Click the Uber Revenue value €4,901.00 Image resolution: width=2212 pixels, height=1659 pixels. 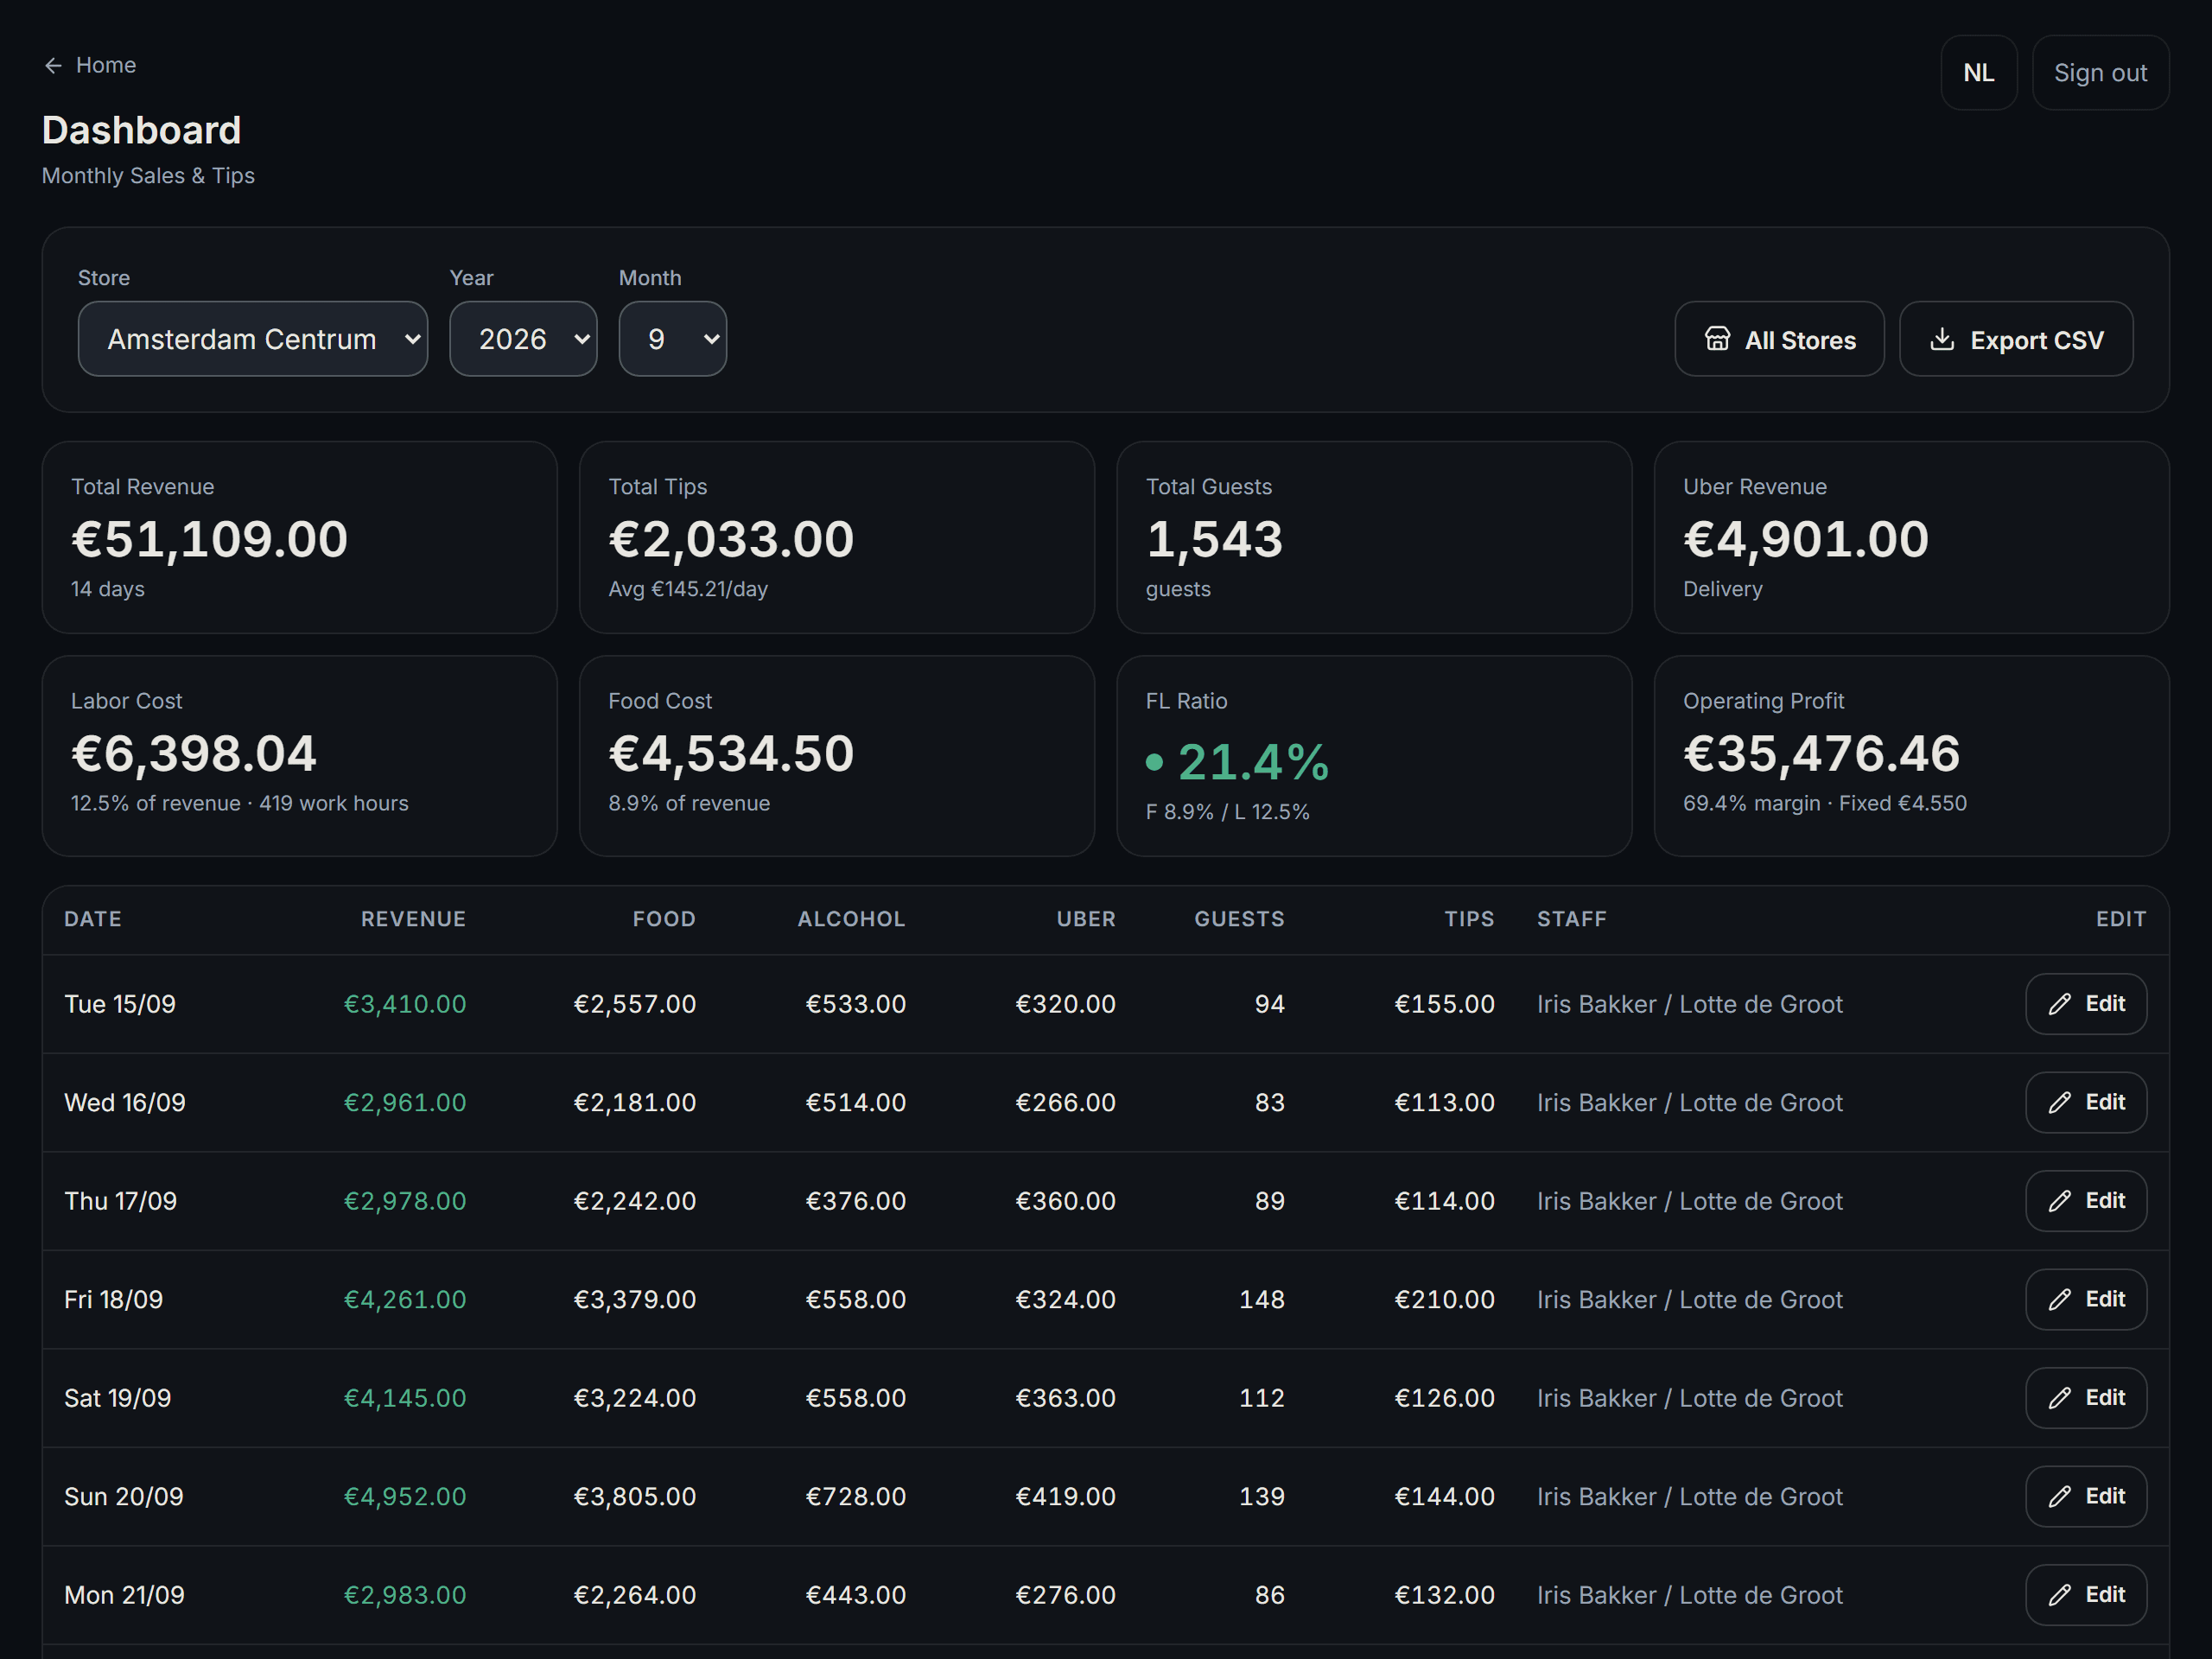tap(1806, 540)
